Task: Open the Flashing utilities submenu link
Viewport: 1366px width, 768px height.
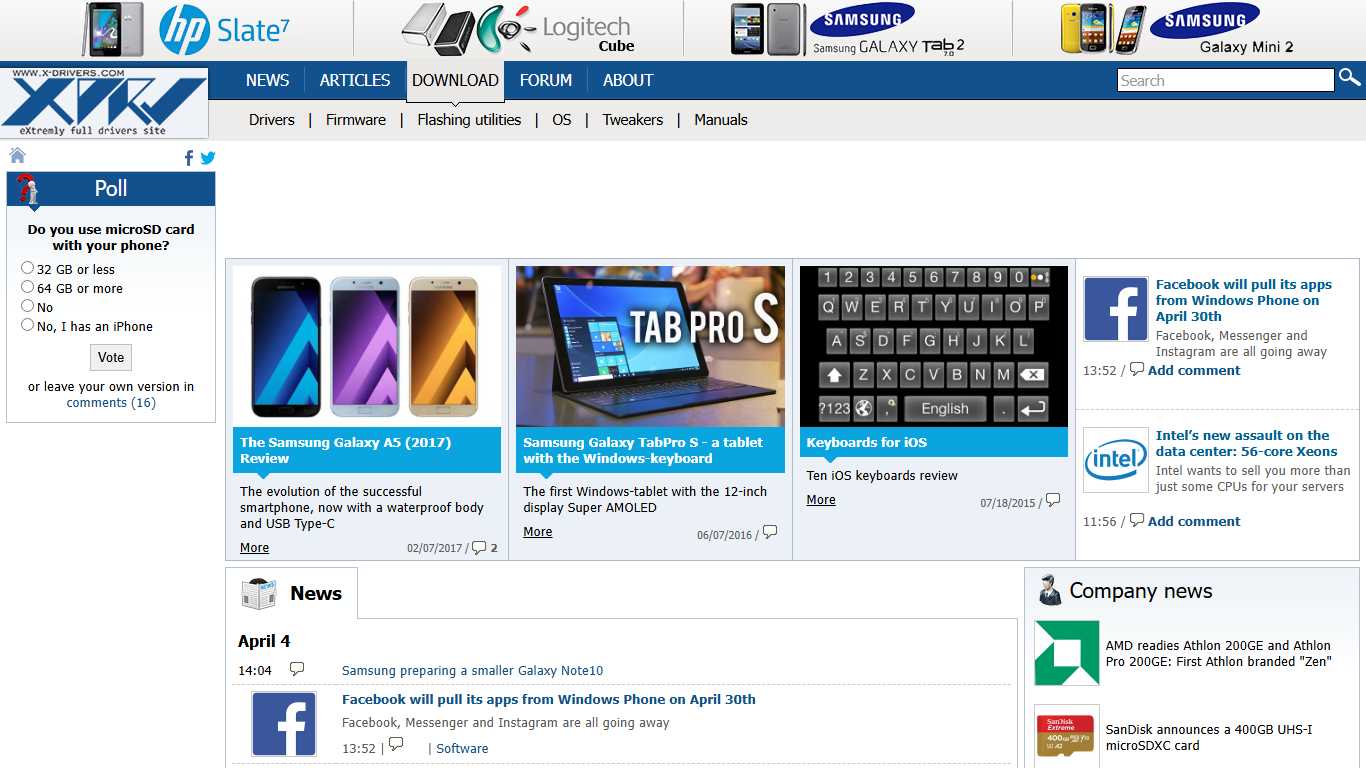Action: coord(469,119)
